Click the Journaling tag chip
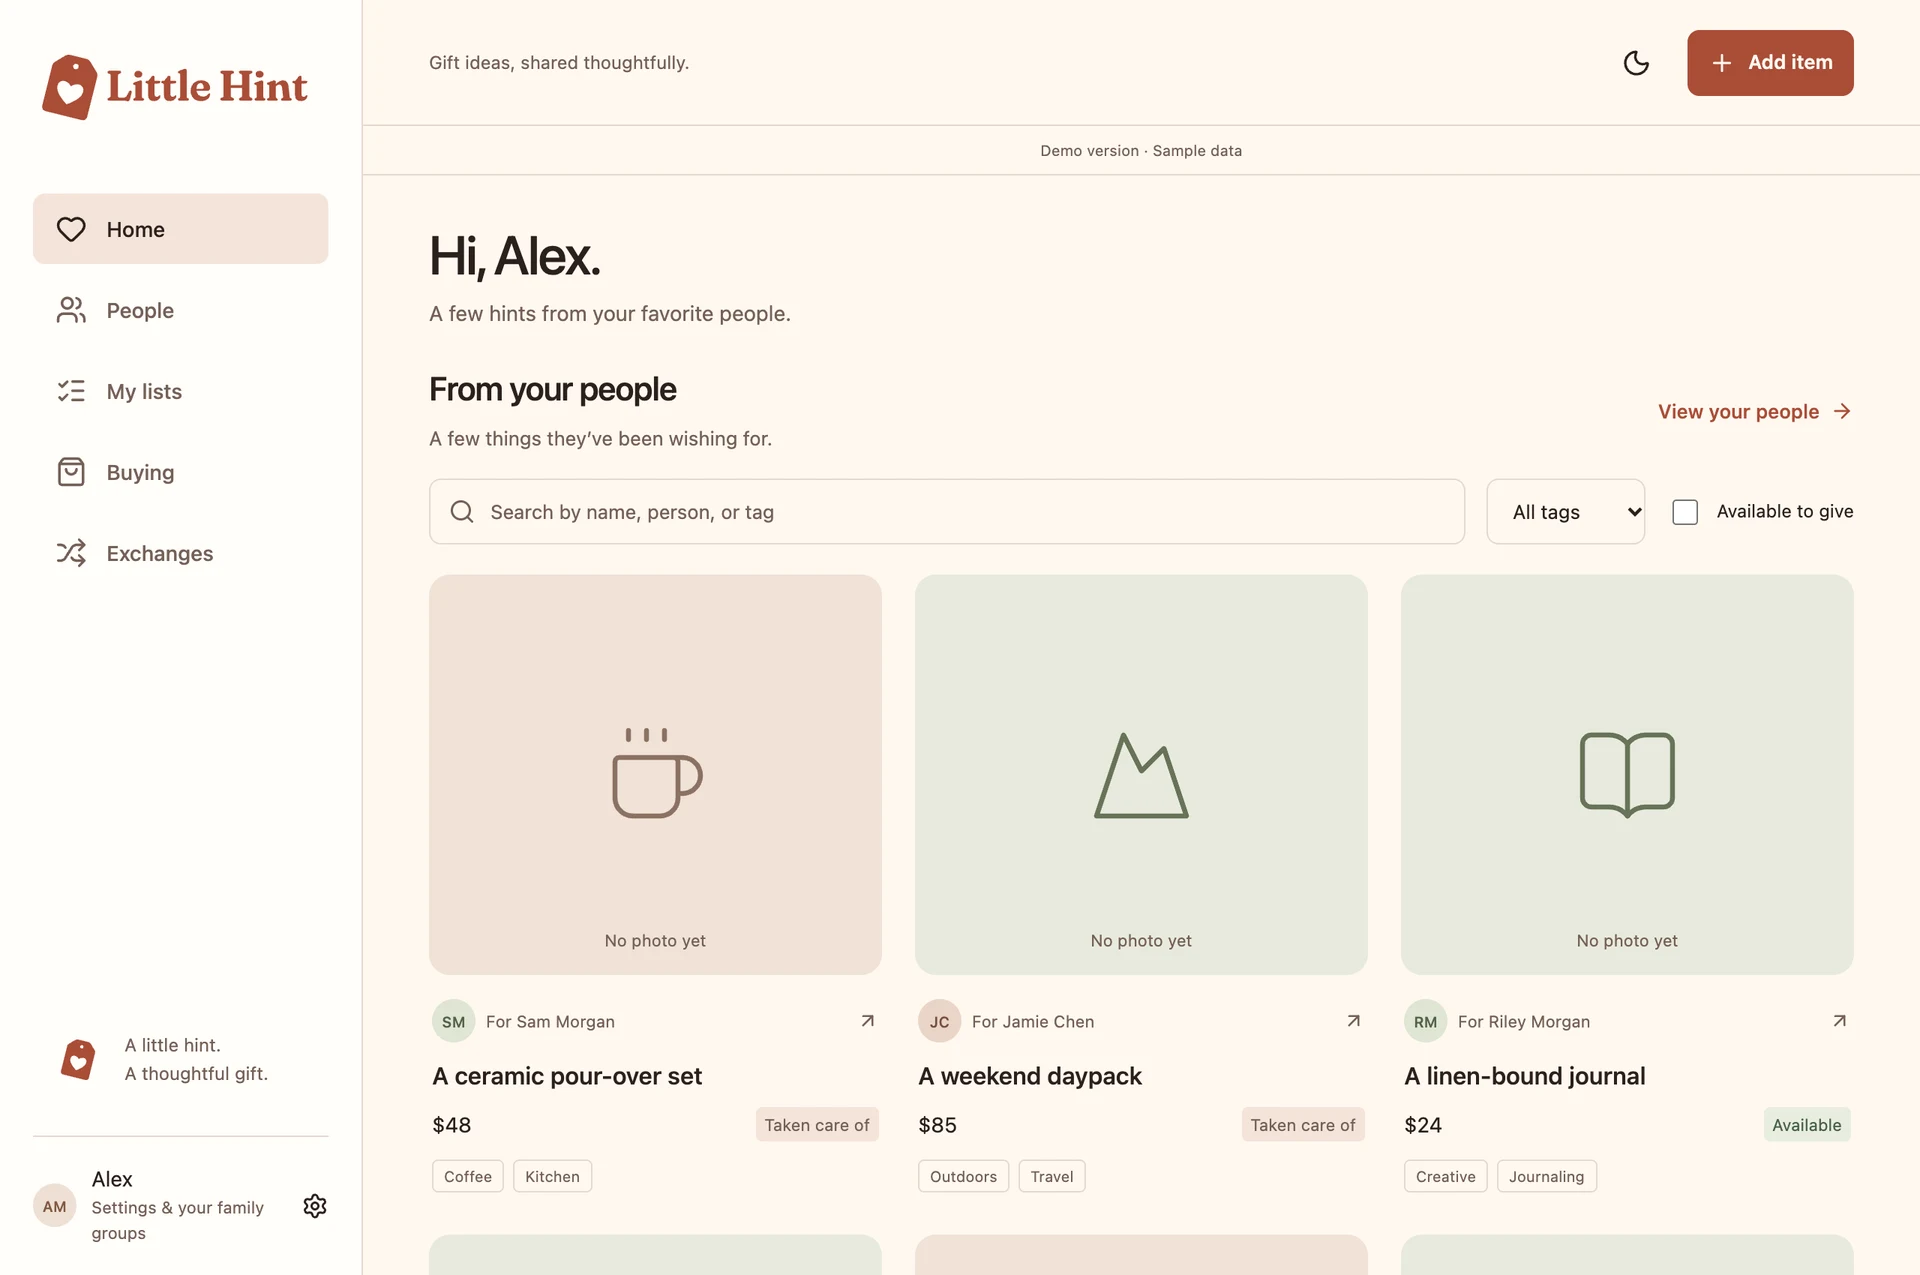This screenshot has height=1275, width=1920. coord(1546,1176)
